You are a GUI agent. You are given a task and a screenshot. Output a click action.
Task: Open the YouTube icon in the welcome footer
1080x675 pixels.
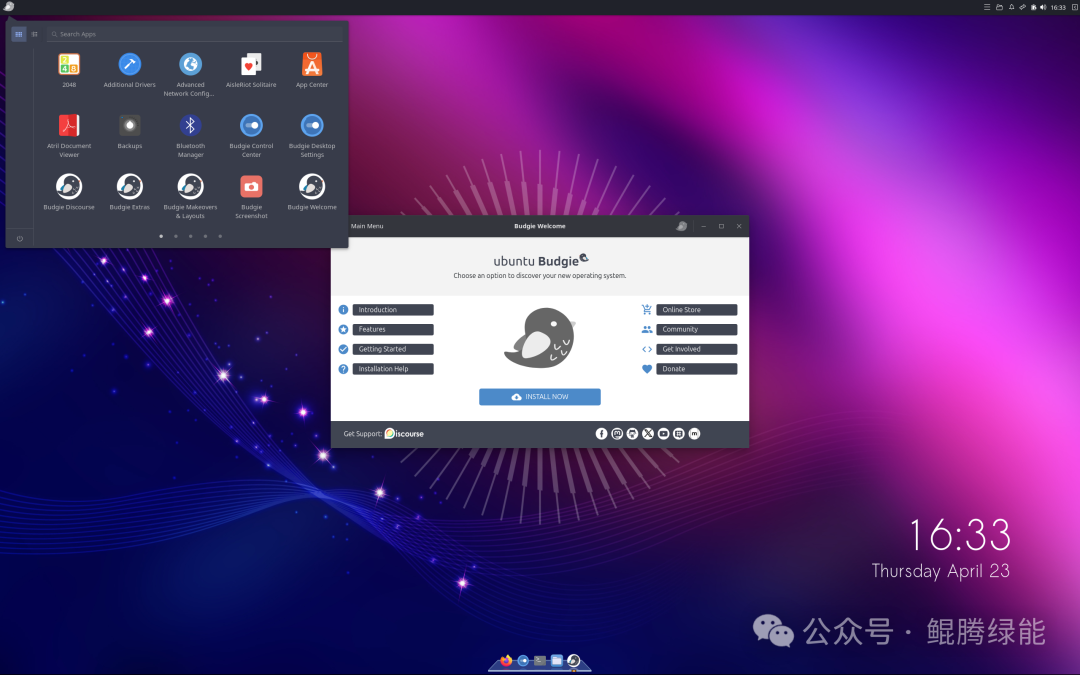(x=663, y=433)
